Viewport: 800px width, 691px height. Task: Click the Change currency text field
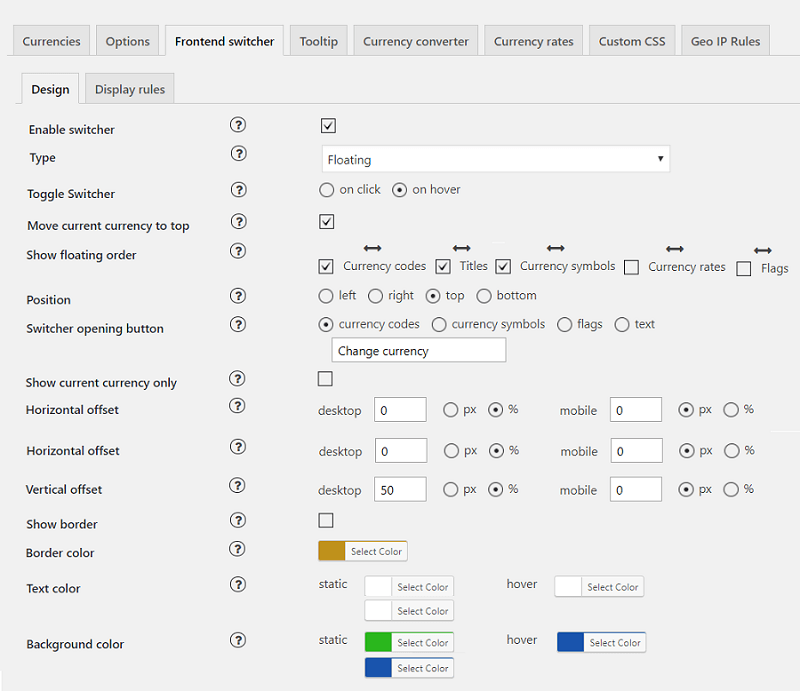[x=418, y=351]
